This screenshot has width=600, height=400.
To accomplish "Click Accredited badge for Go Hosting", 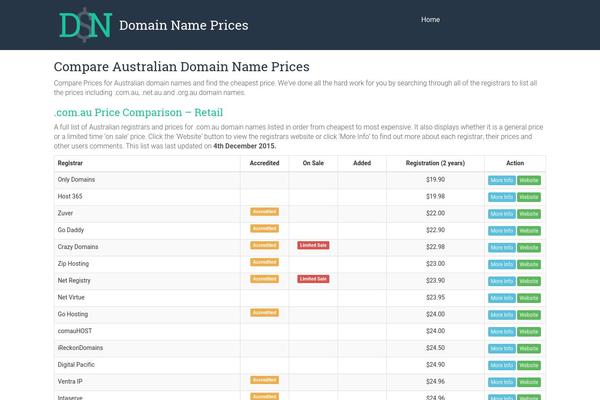I will [x=264, y=313].
